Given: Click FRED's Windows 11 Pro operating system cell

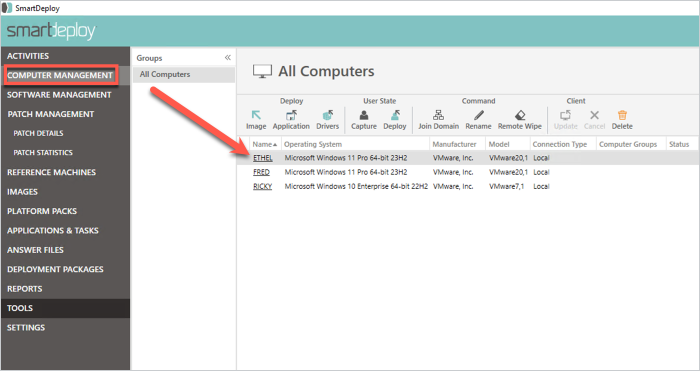Looking at the screenshot, I should (346, 172).
